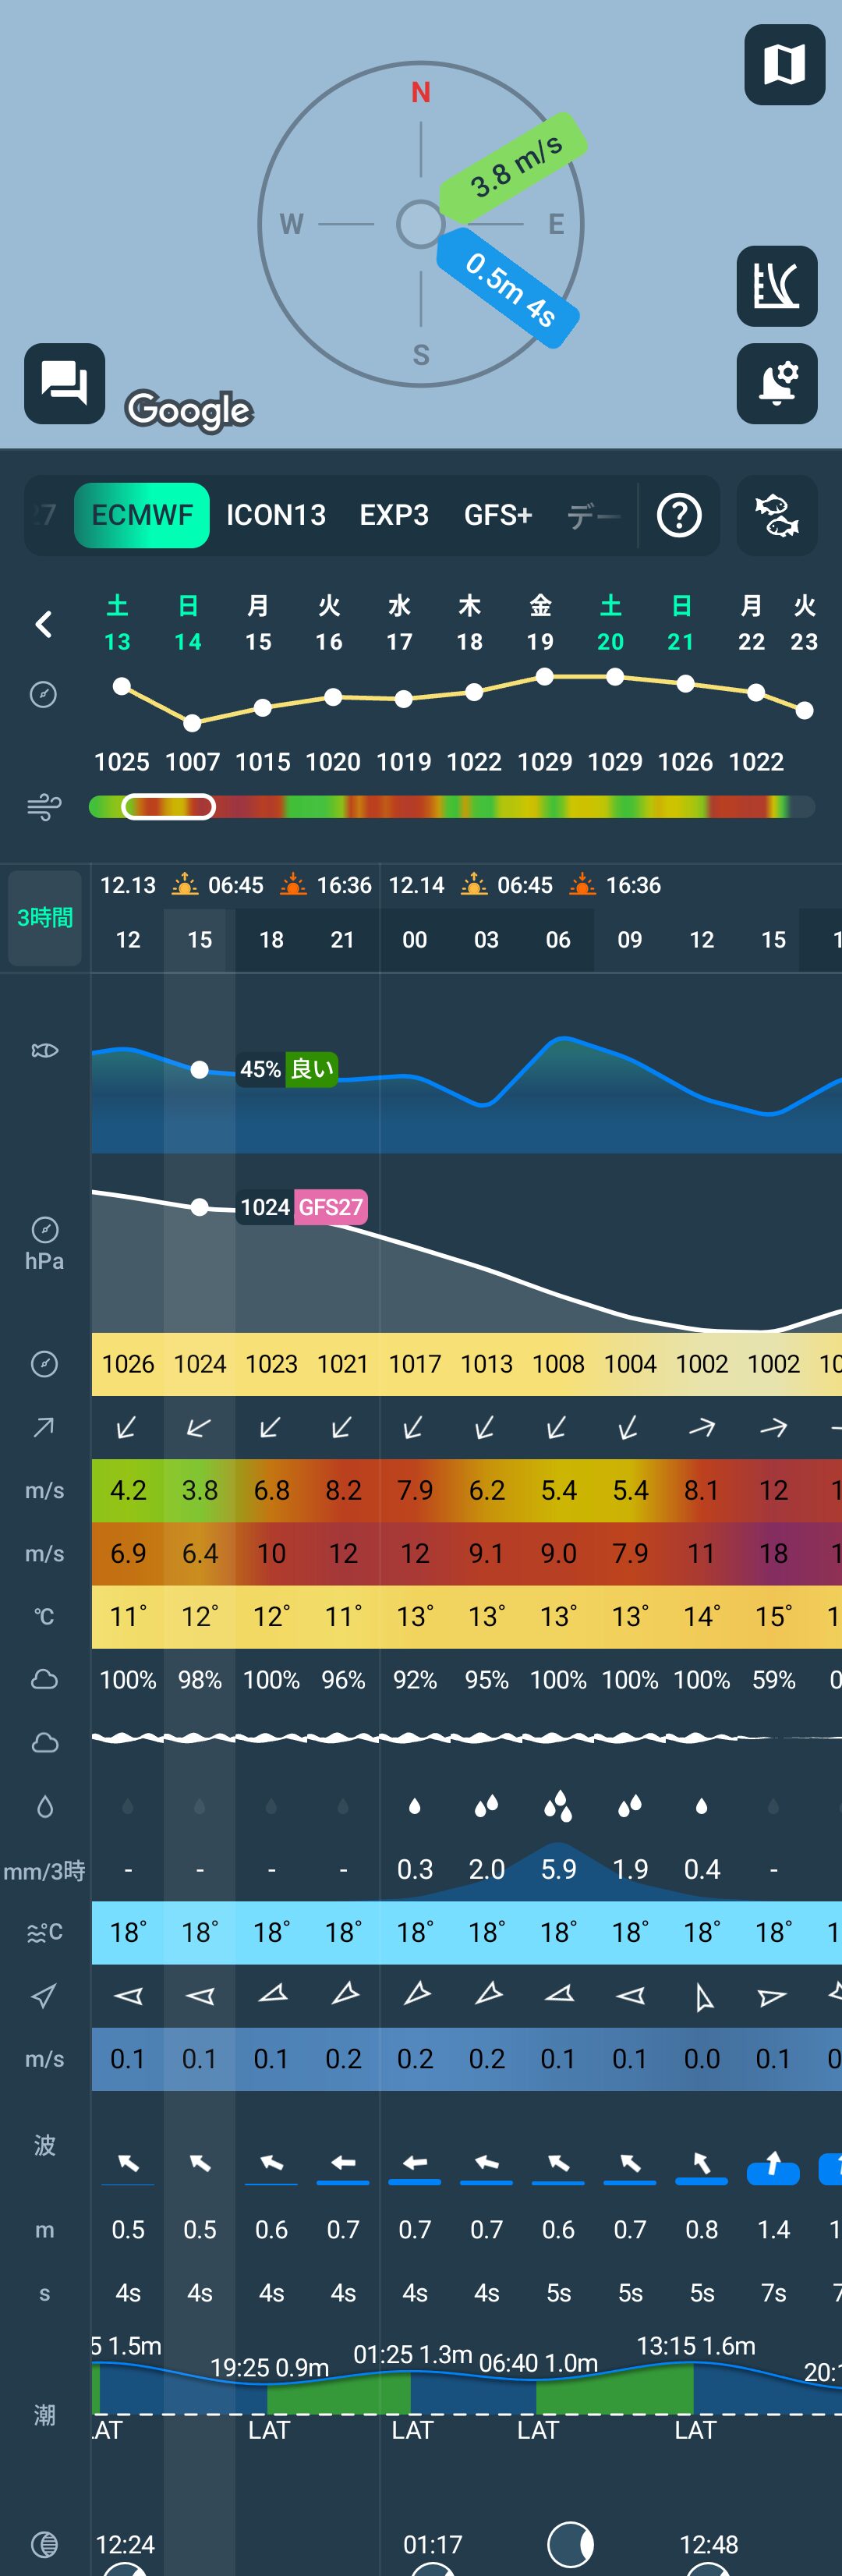
Task: Change the 3時間 time step interval
Action: 45,917
